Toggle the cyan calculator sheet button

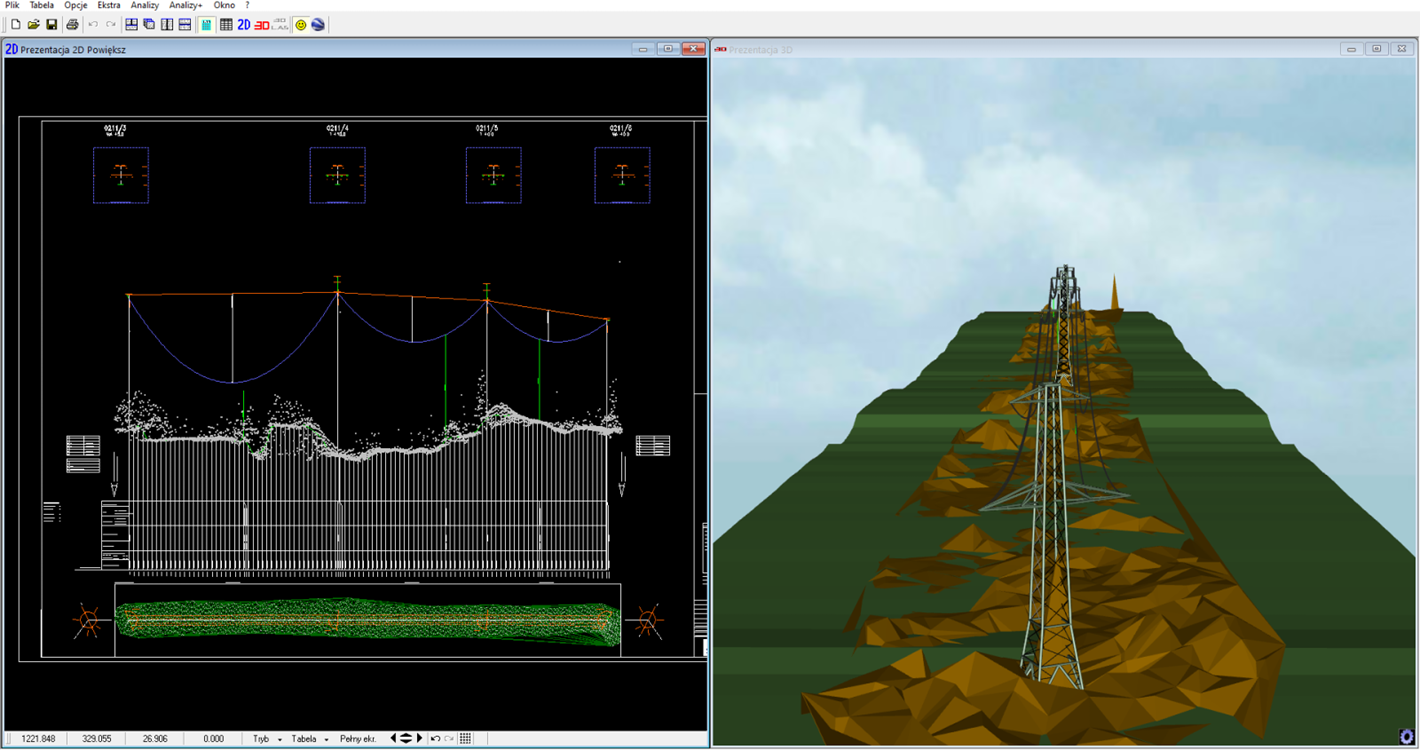[206, 24]
